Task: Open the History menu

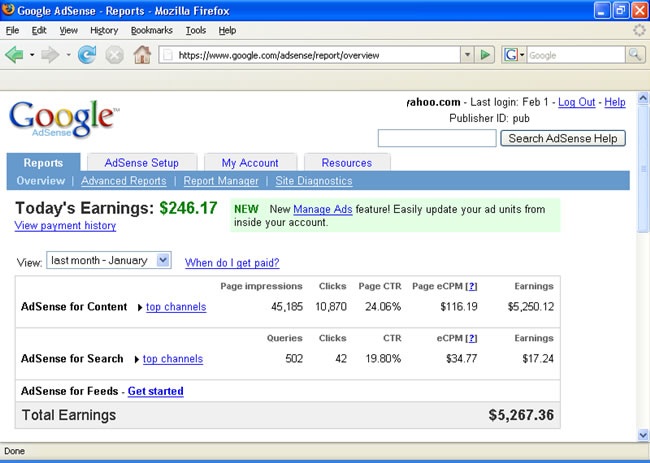Action: (104, 30)
